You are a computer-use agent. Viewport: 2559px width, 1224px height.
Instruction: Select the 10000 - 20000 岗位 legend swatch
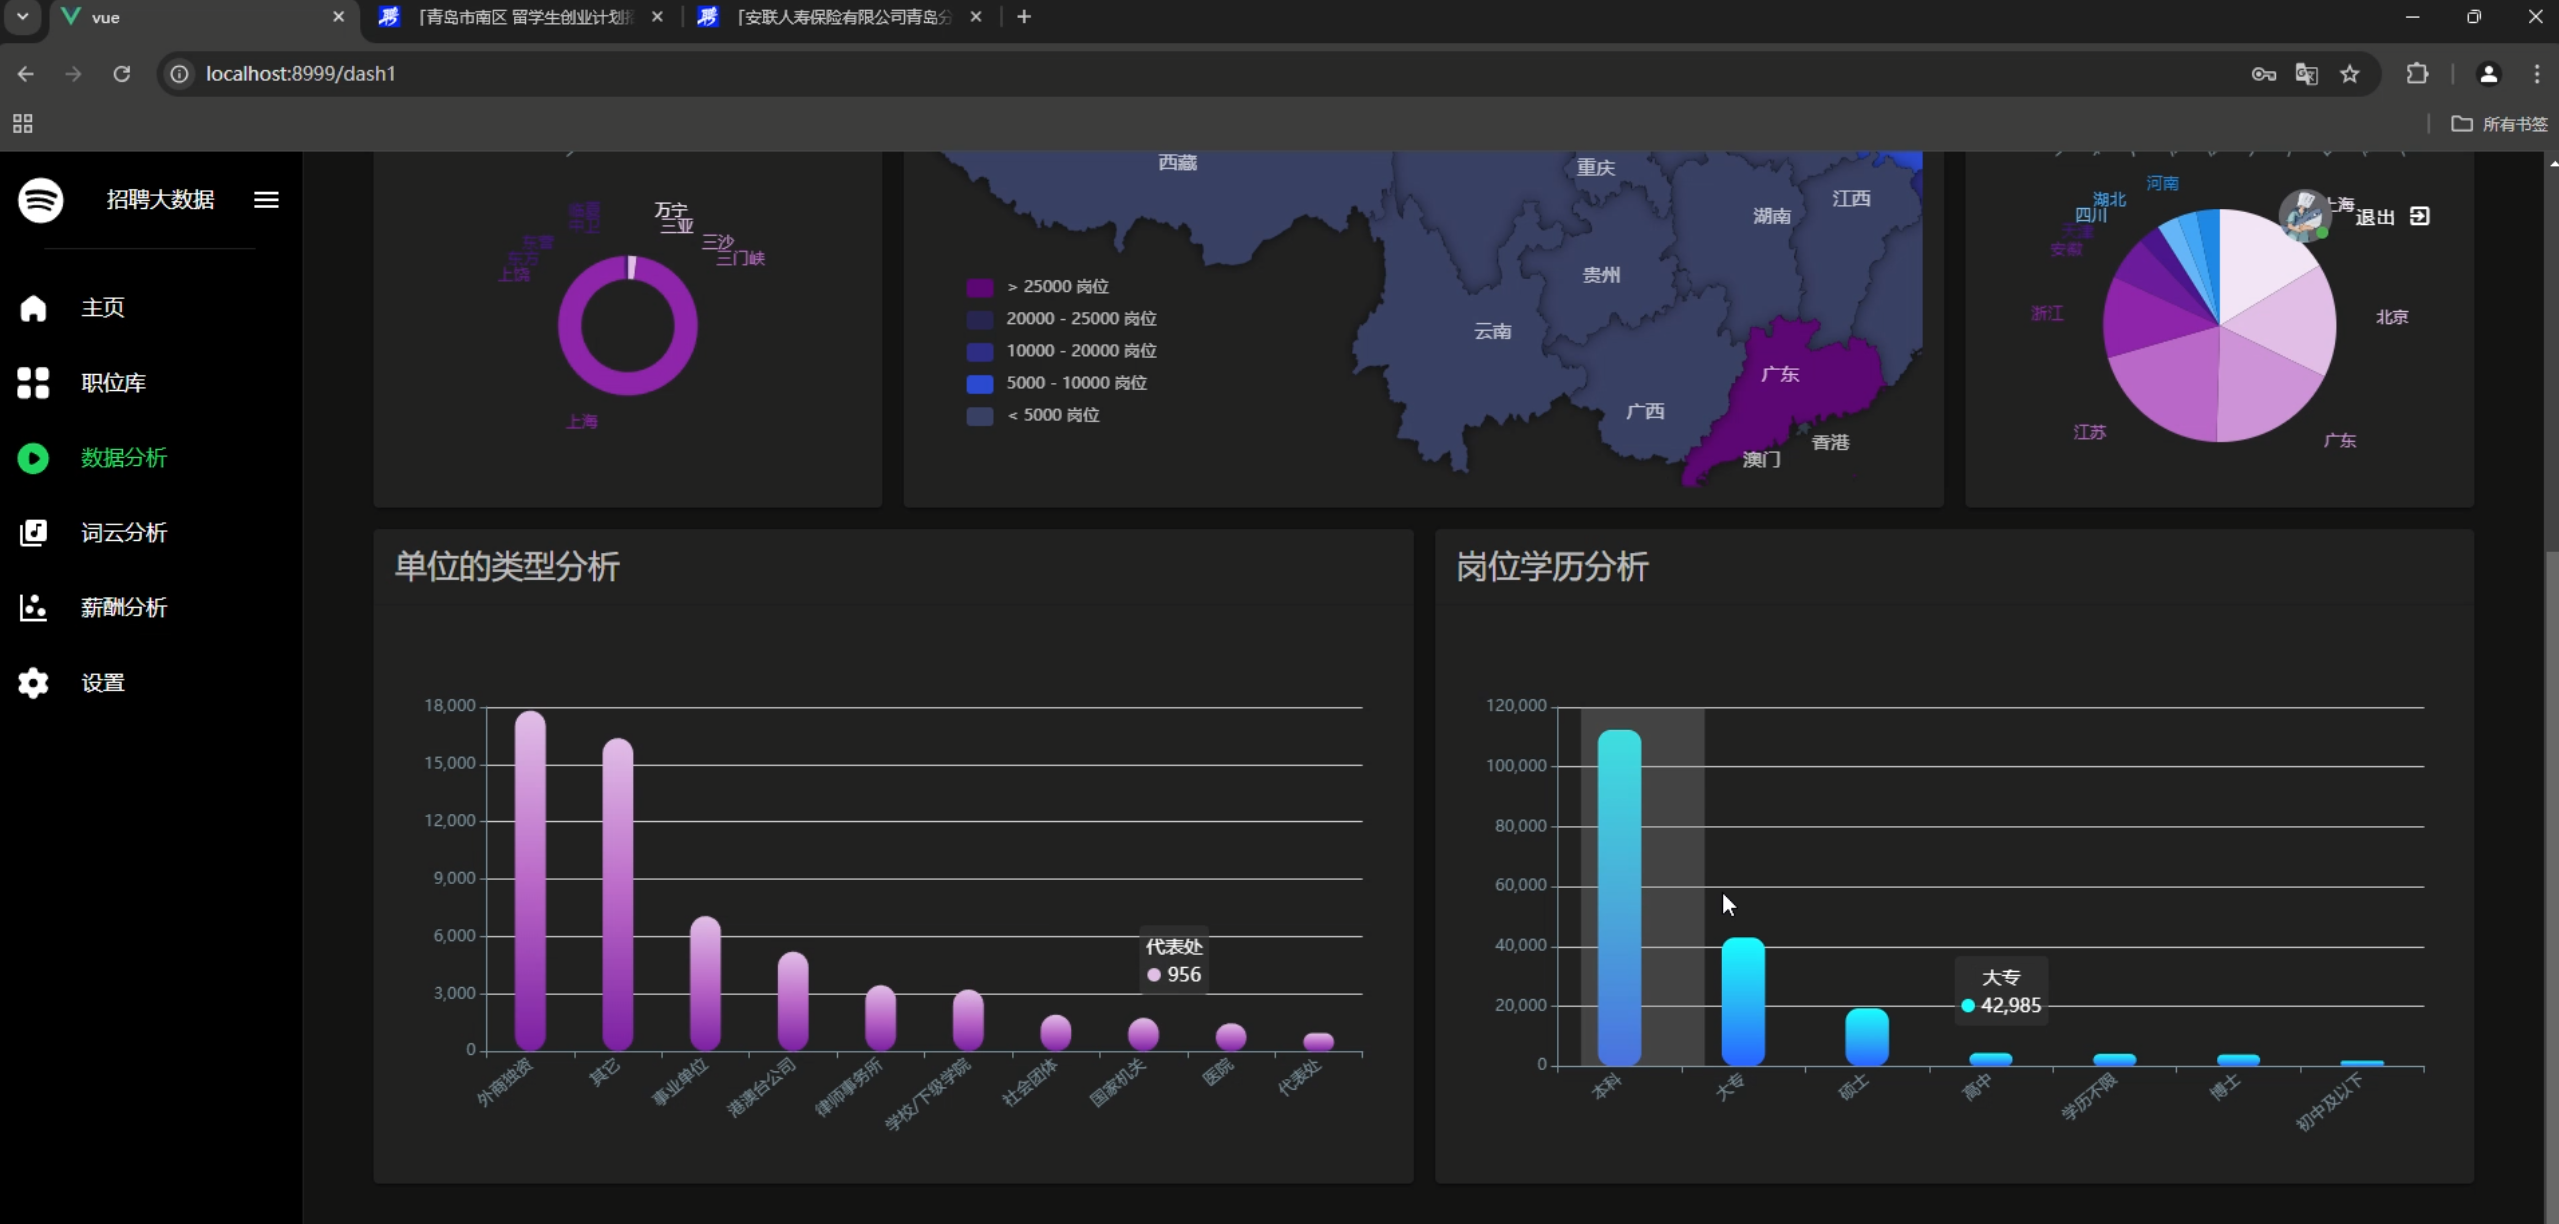pos(980,351)
